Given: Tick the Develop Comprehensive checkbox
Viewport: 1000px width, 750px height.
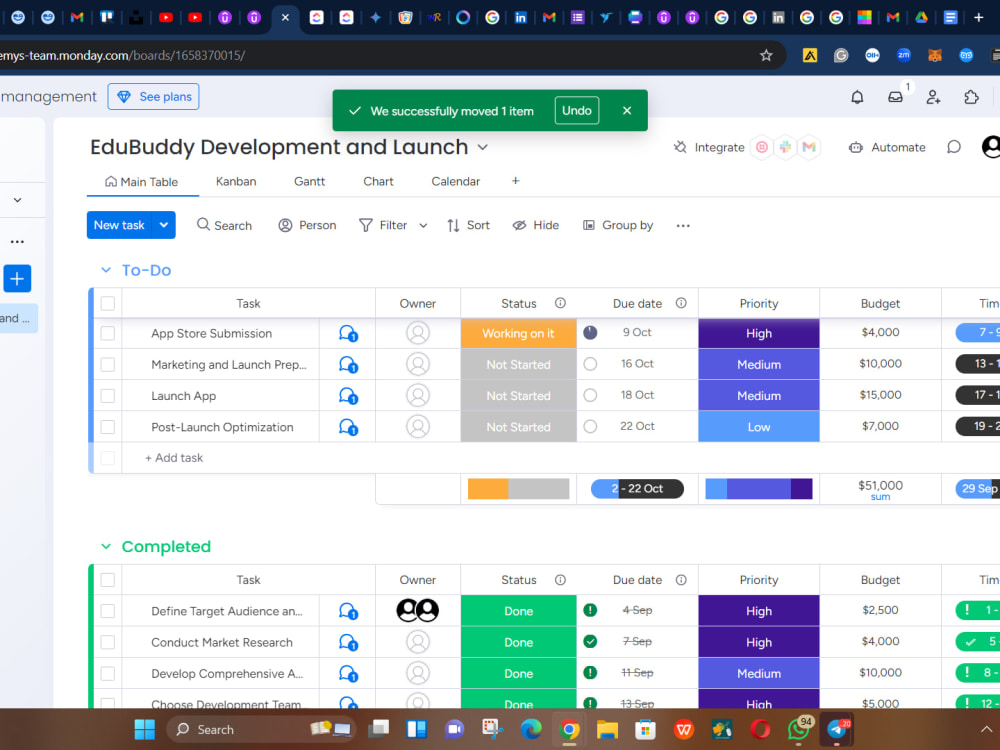Looking at the screenshot, I should click(108, 673).
